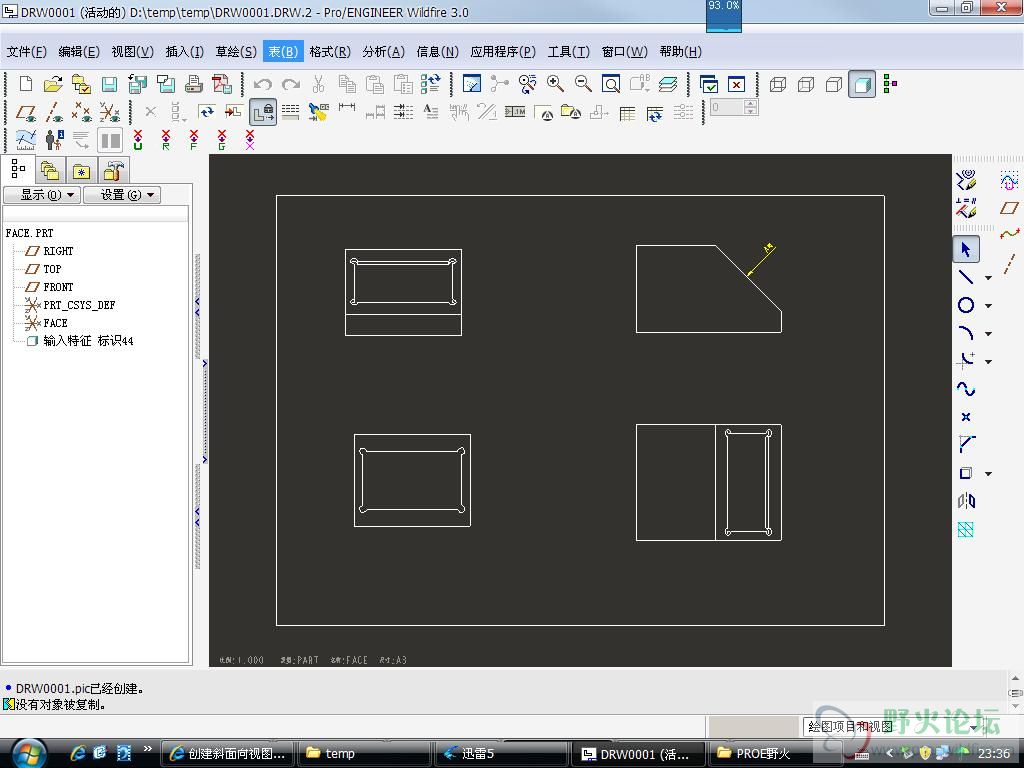
Task: Increase the sheet number stepper
Action: pyautogui.click(x=751, y=103)
